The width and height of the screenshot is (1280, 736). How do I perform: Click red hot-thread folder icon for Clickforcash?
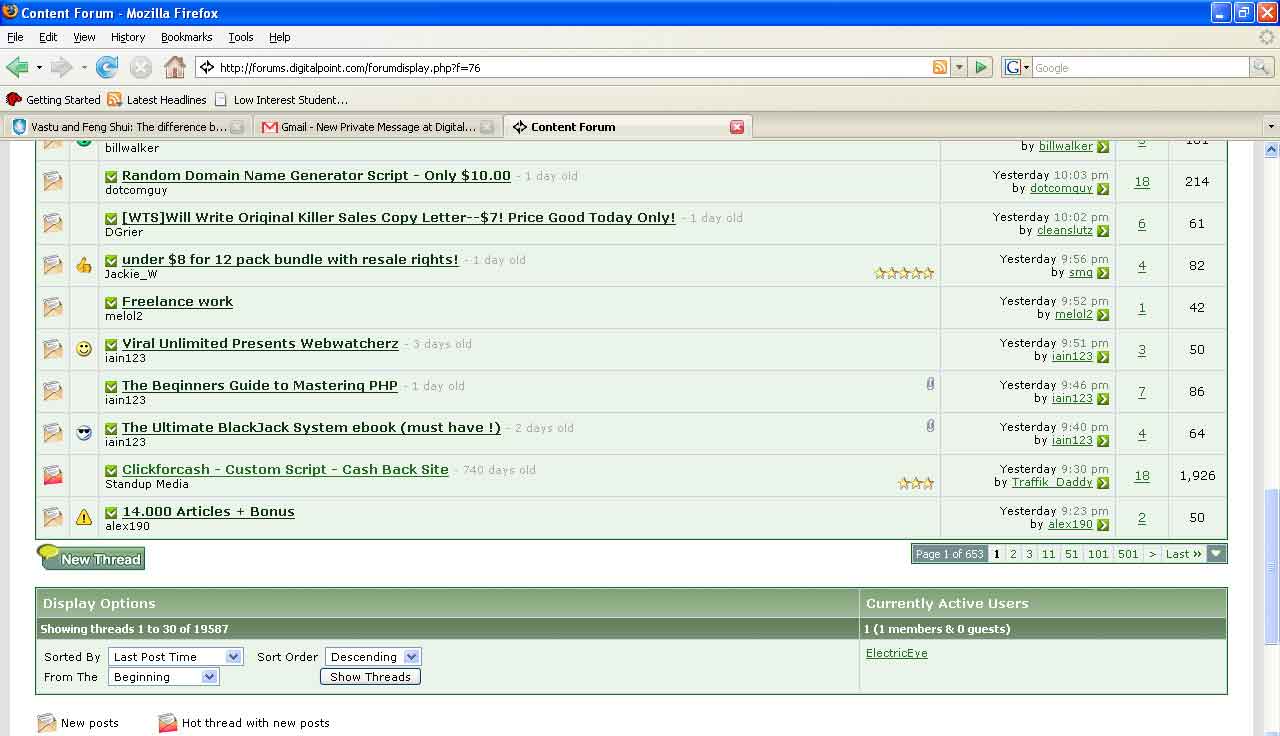click(x=53, y=475)
